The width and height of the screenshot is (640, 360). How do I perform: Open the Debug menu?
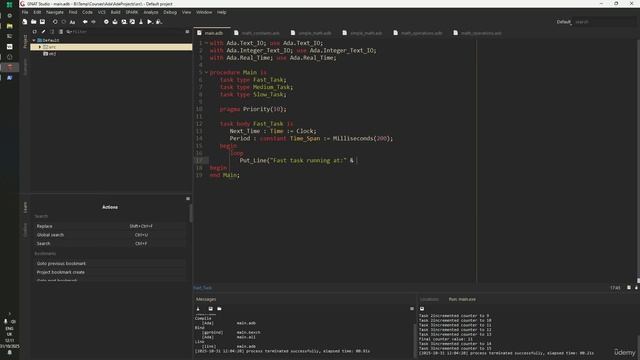(170, 12)
